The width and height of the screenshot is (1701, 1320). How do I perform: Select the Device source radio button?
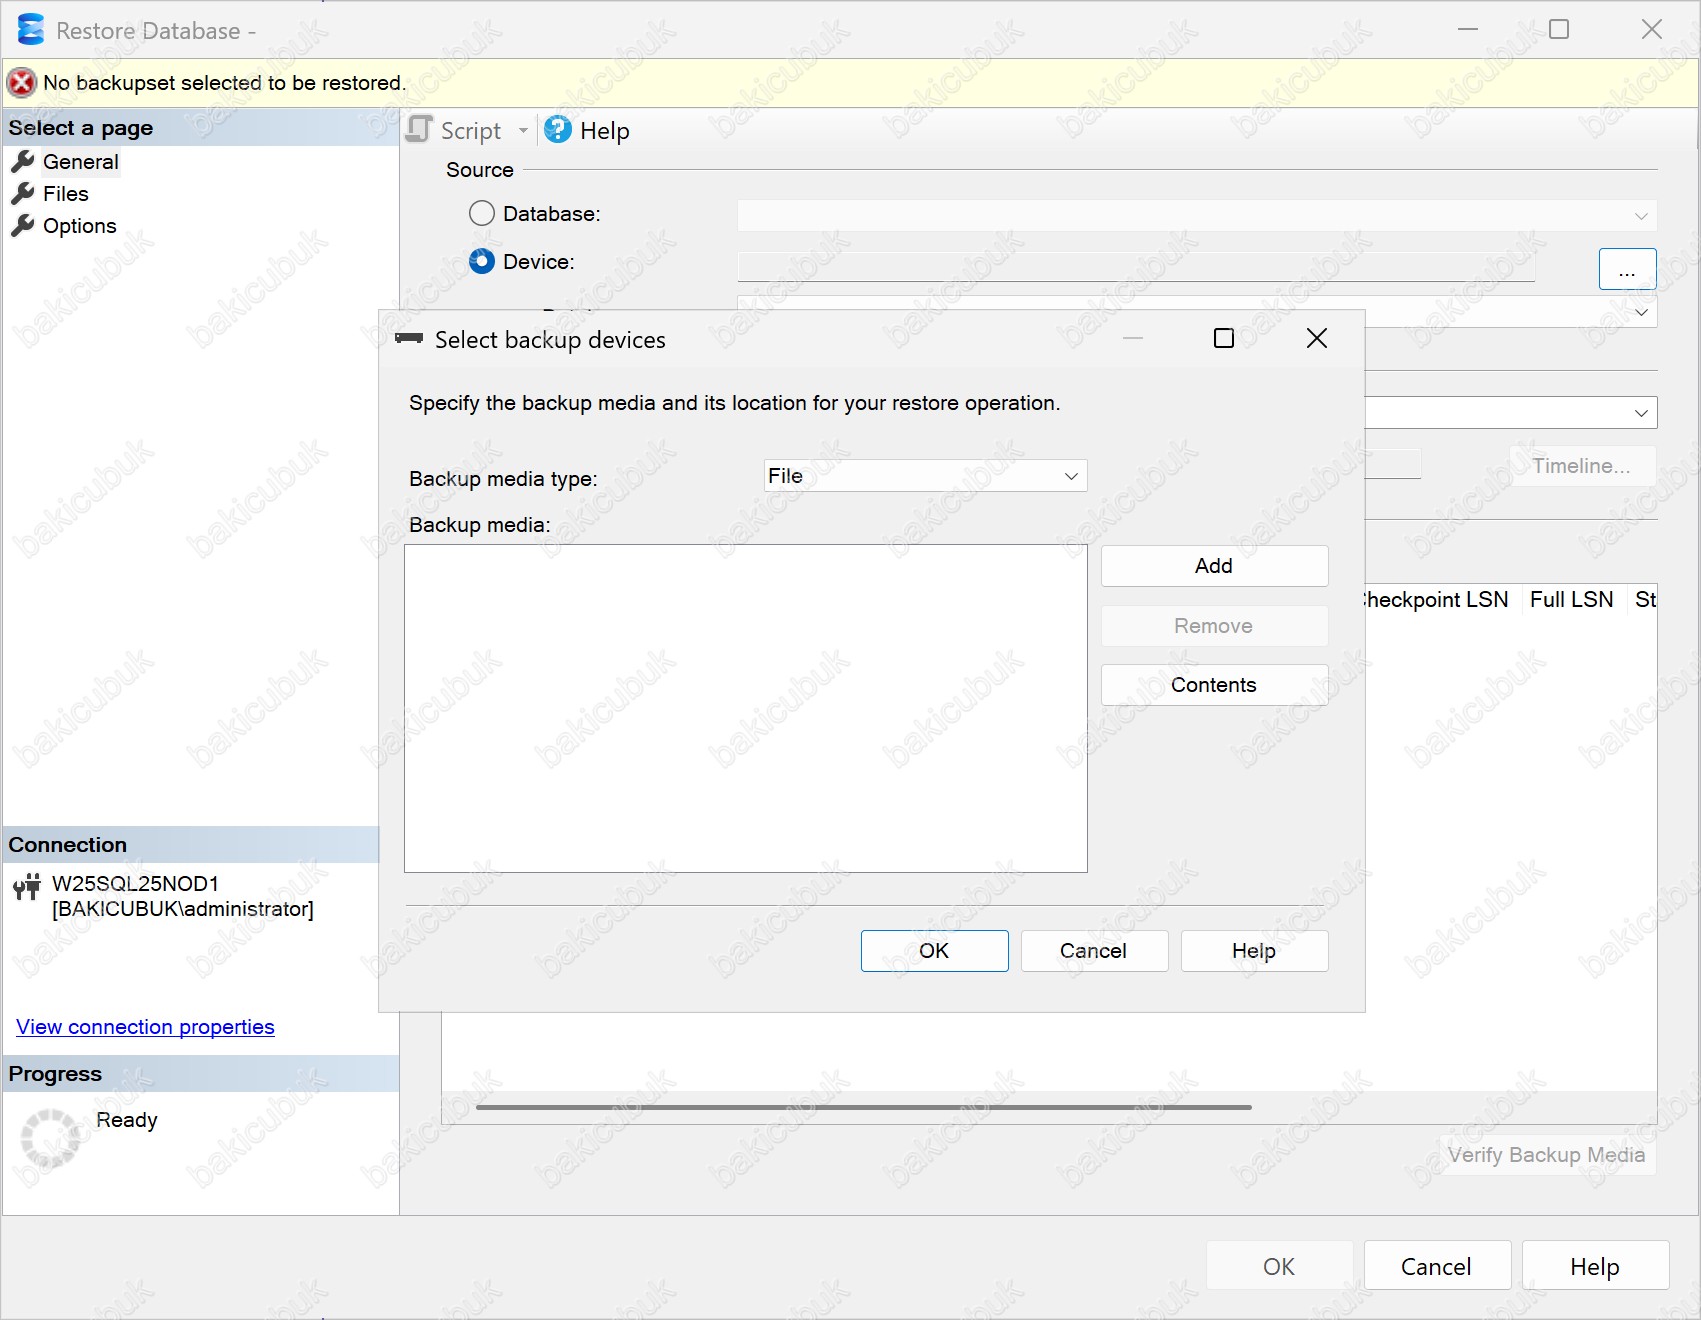coord(482,262)
